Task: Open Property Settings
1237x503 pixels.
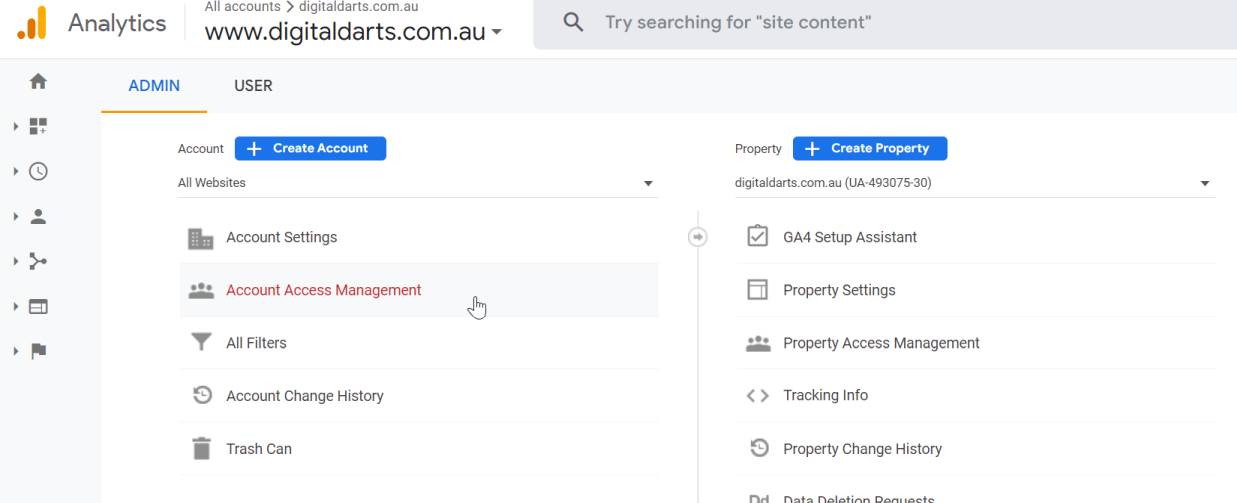Action: tap(975, 290)
